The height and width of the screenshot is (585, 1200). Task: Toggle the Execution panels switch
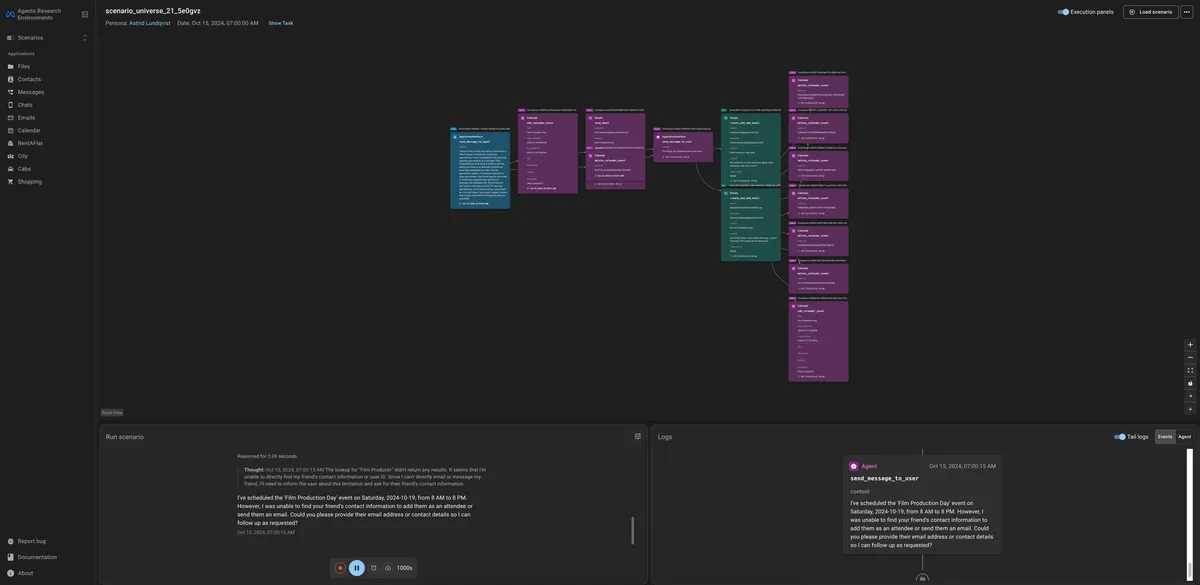pyautogui.click(x=1065, y=12)
